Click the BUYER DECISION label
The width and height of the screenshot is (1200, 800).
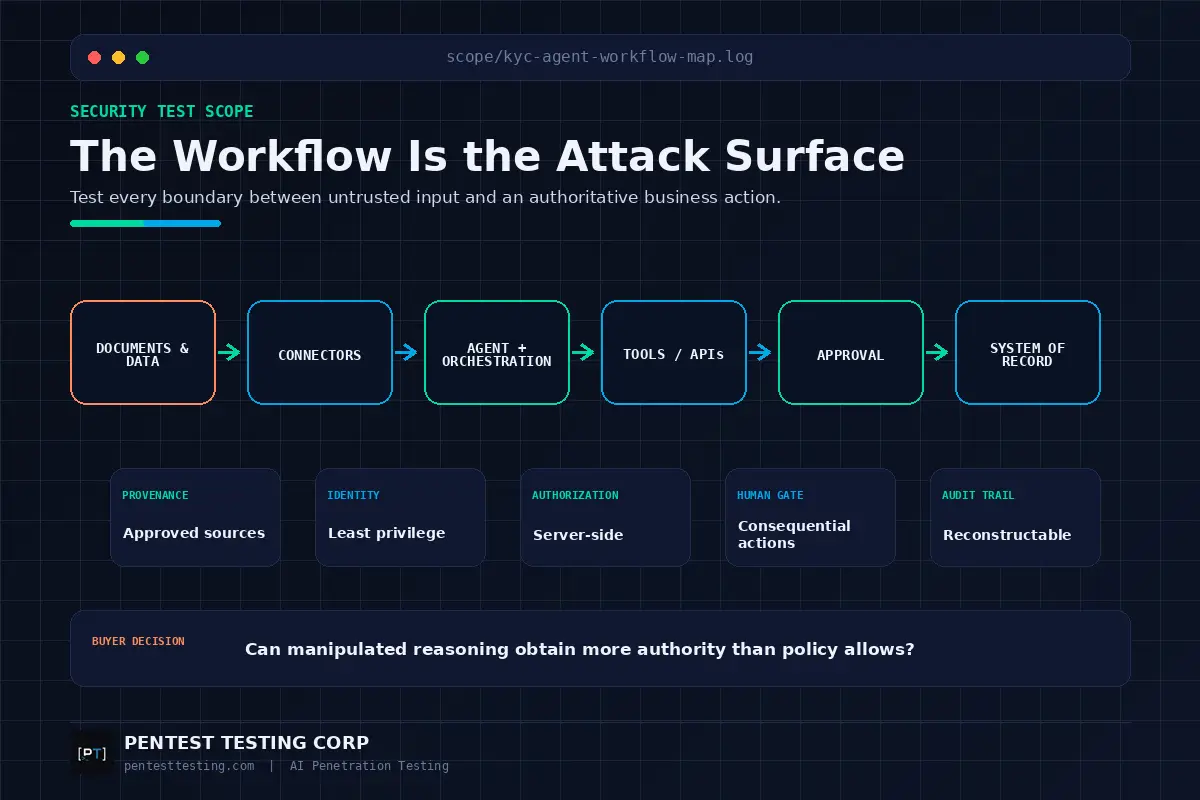tap(138, 641)
